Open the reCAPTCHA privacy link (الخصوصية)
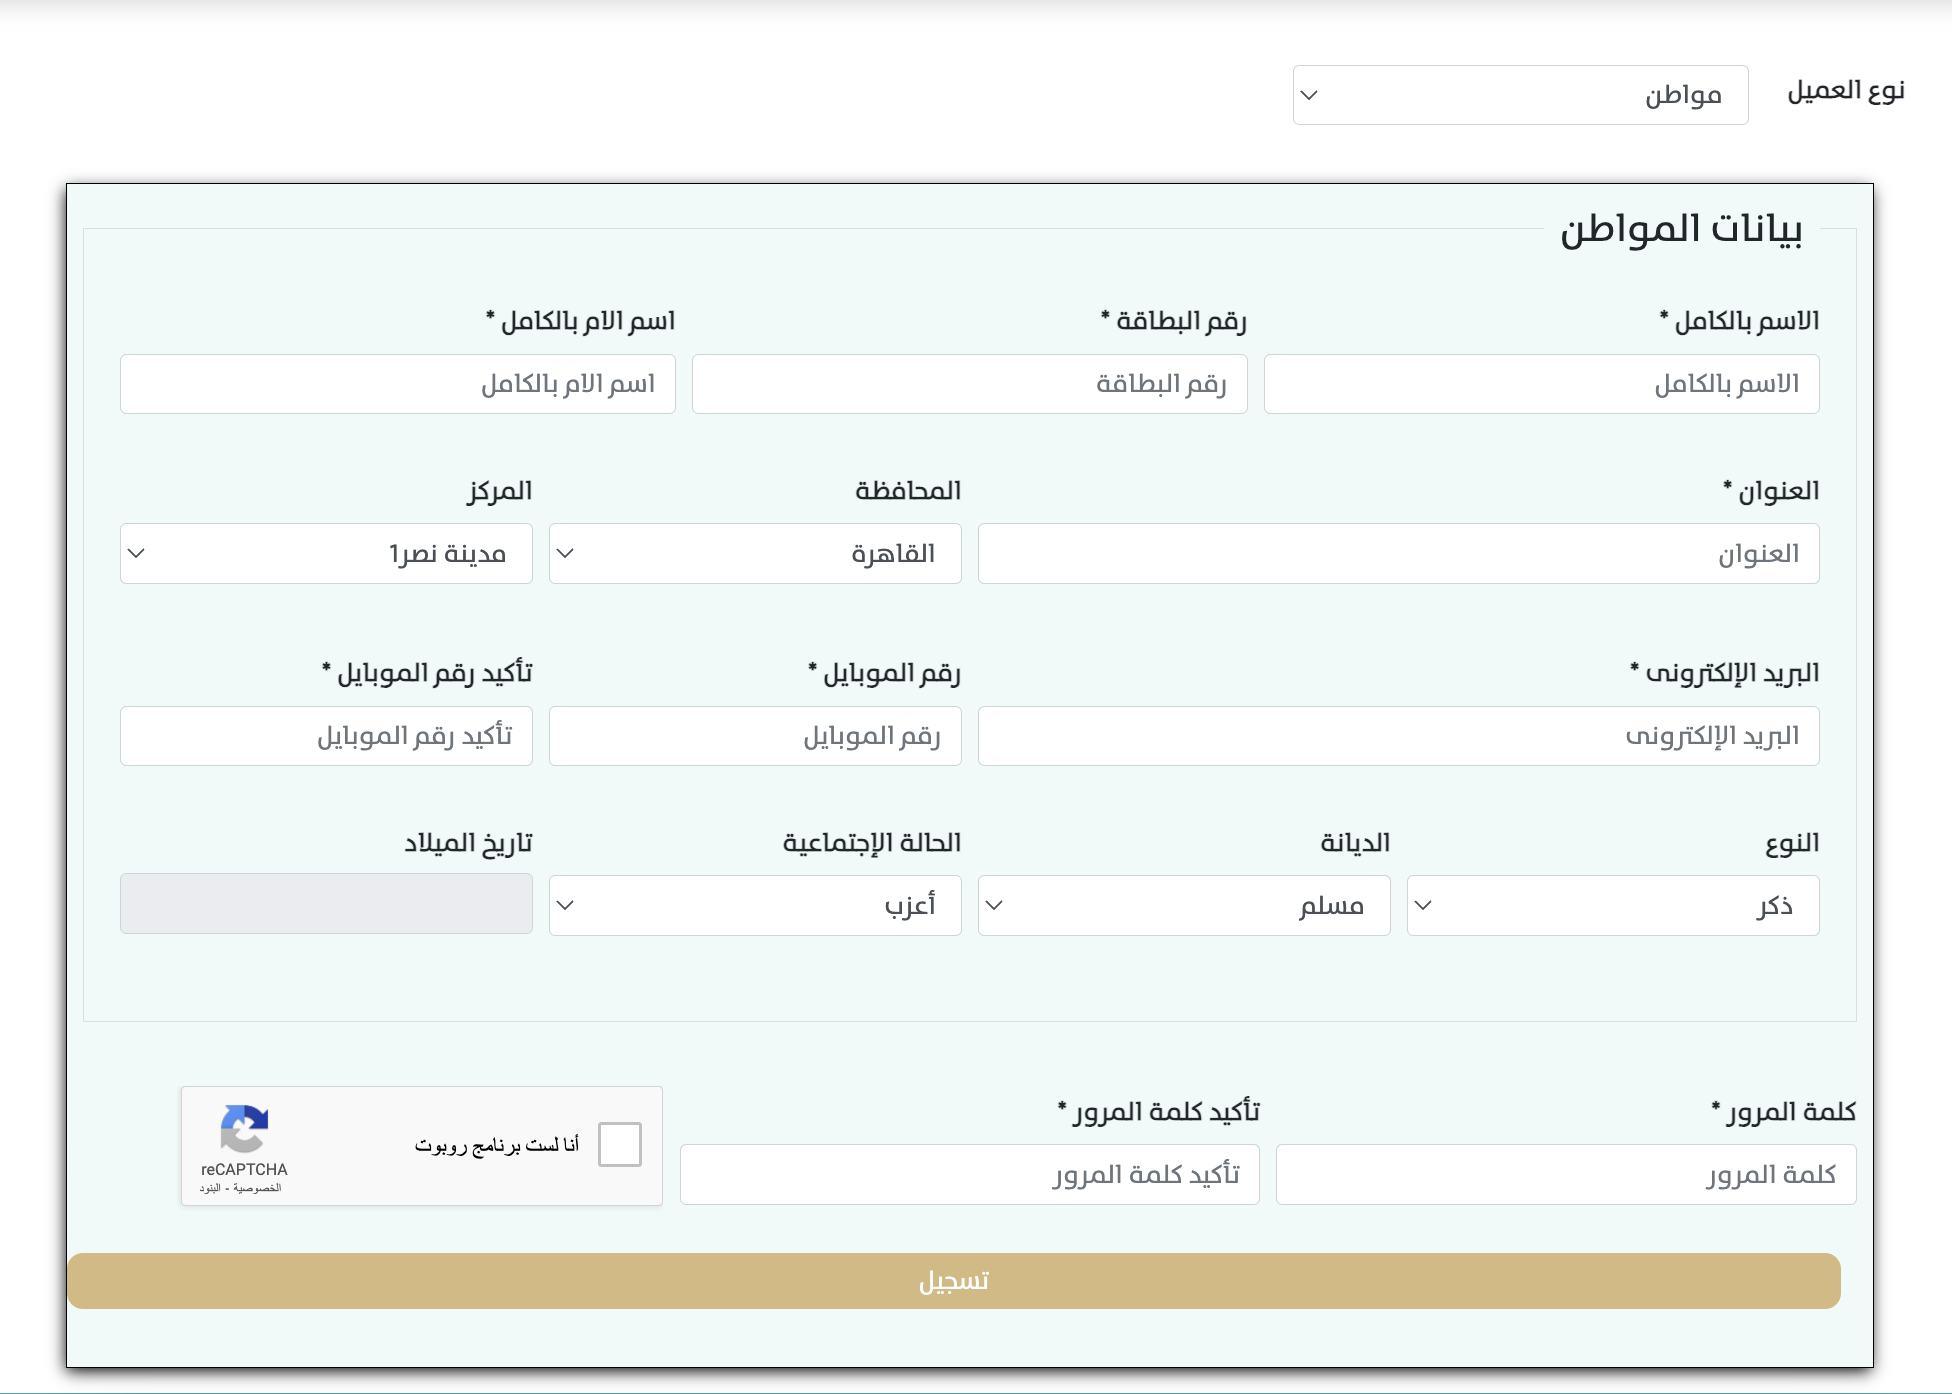 pyautogui.click(x=258, y=1188)
